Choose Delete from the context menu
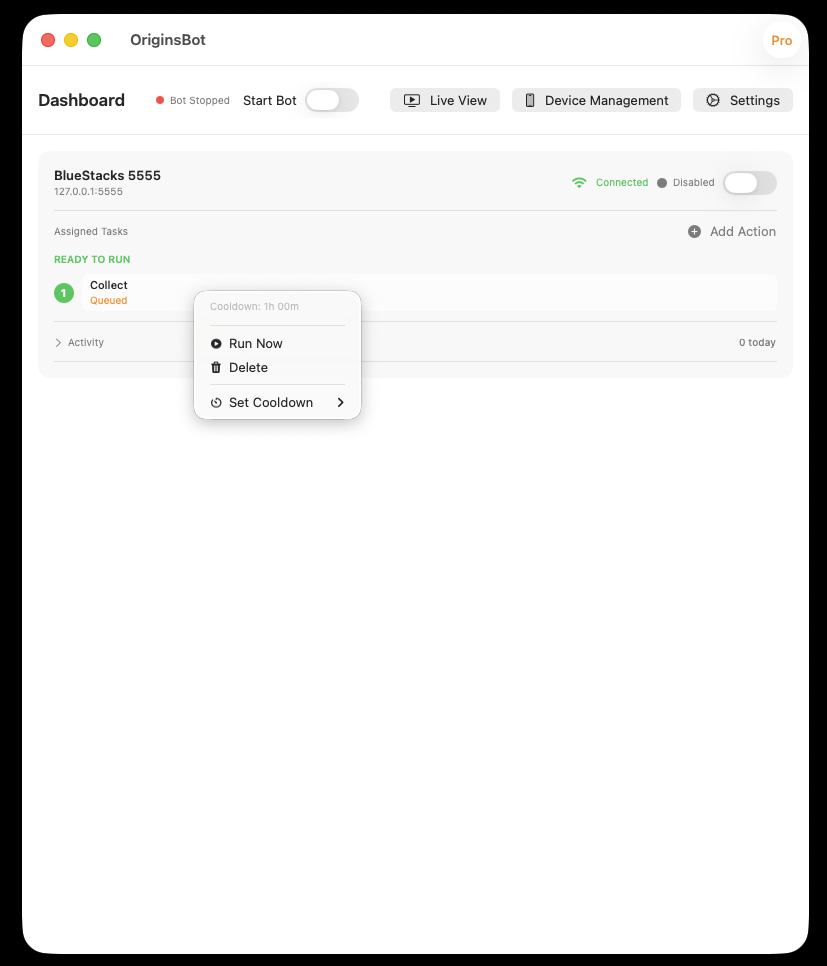Image resolution: width=827 pixels, height=966 pixels. pyautogui.click(x=277, y=368)
